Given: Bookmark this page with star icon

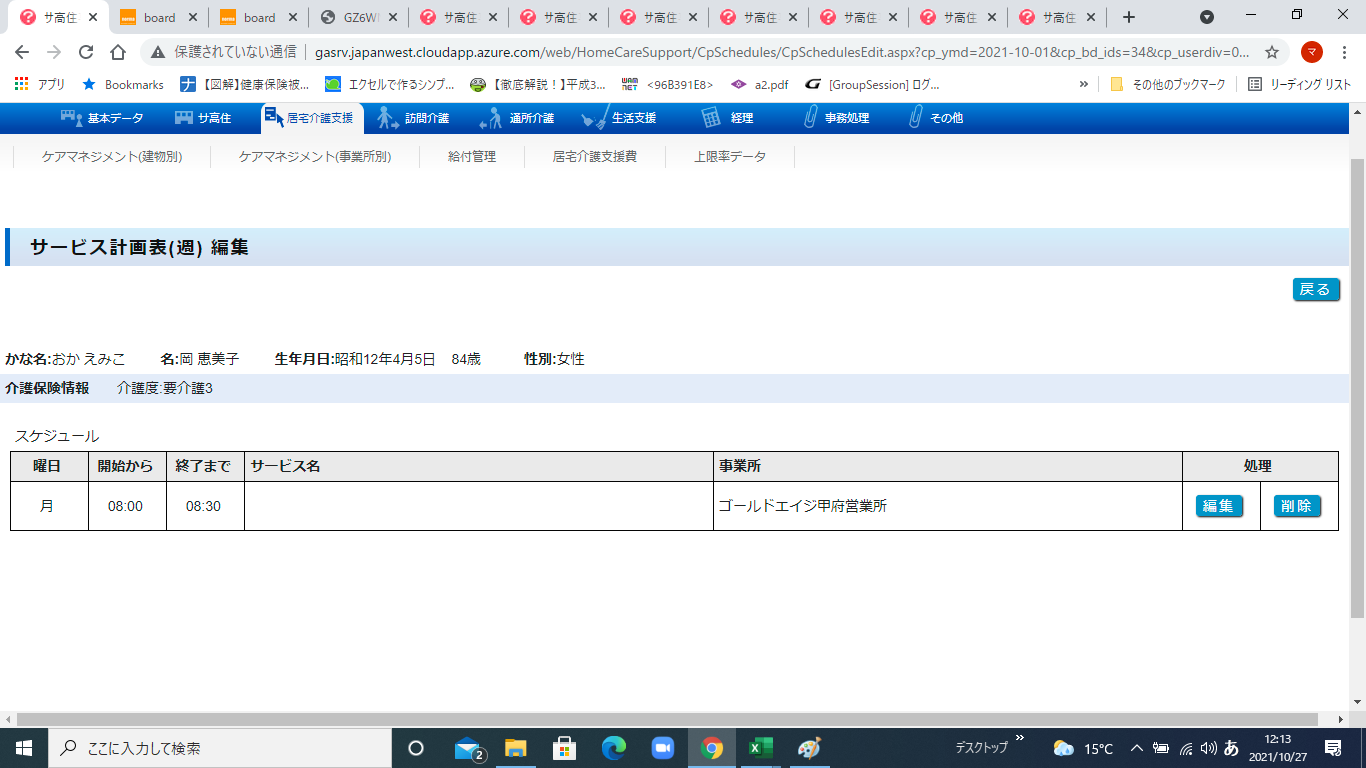Looking at the screenshot, I should 1272,52.
